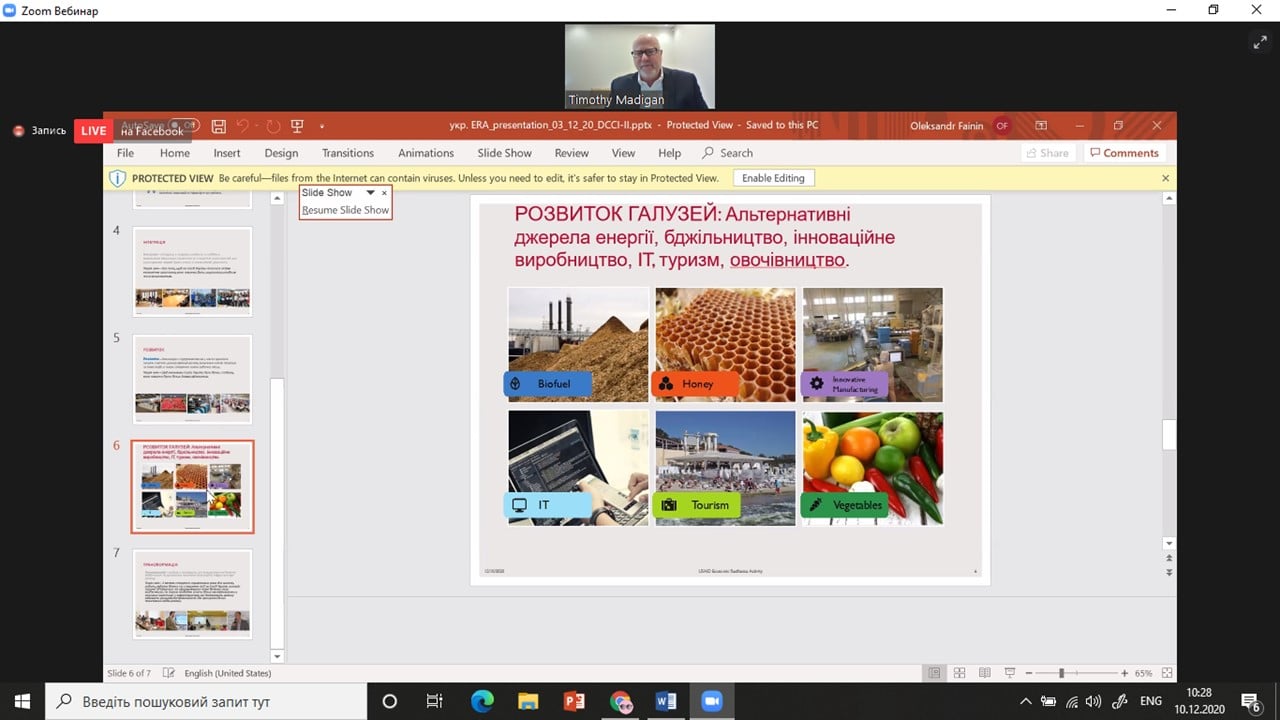Image resolution: width=1280 pixels, height=720 pixels.
Task: Expand Customize Quick Access Toolbar dropdown
Action: [x=322, y=126]
